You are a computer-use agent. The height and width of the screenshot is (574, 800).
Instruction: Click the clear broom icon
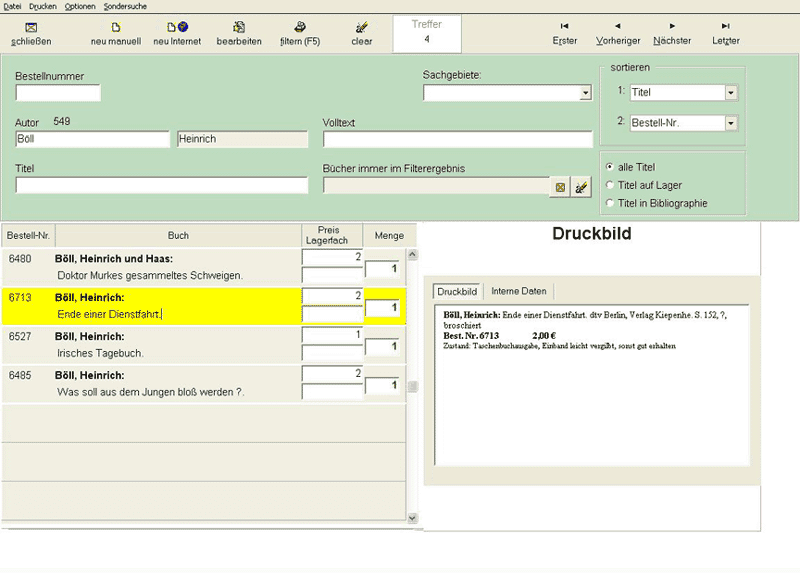pos(362,27)
